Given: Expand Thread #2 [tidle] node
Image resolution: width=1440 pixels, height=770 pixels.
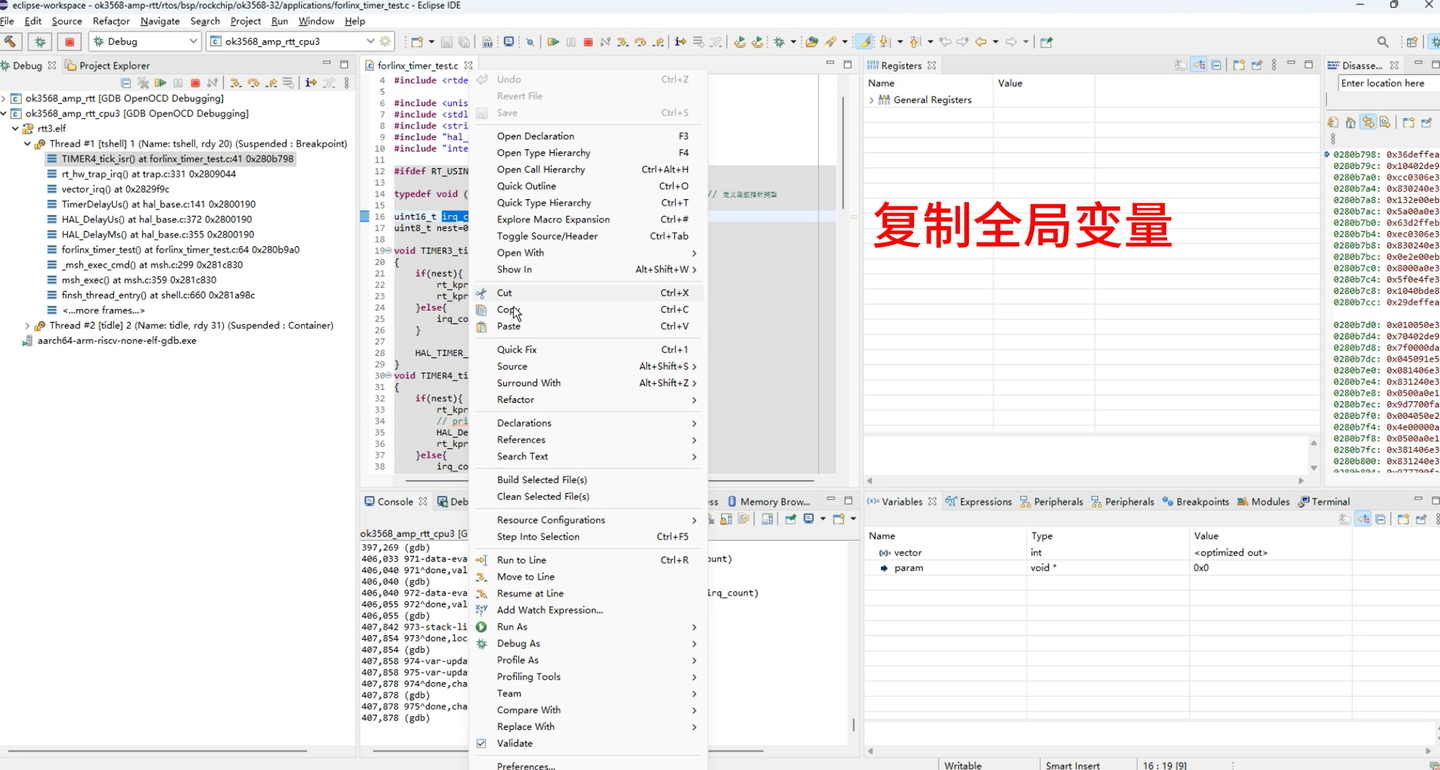Looking at the screenshot, I should (x=27, y=326).
